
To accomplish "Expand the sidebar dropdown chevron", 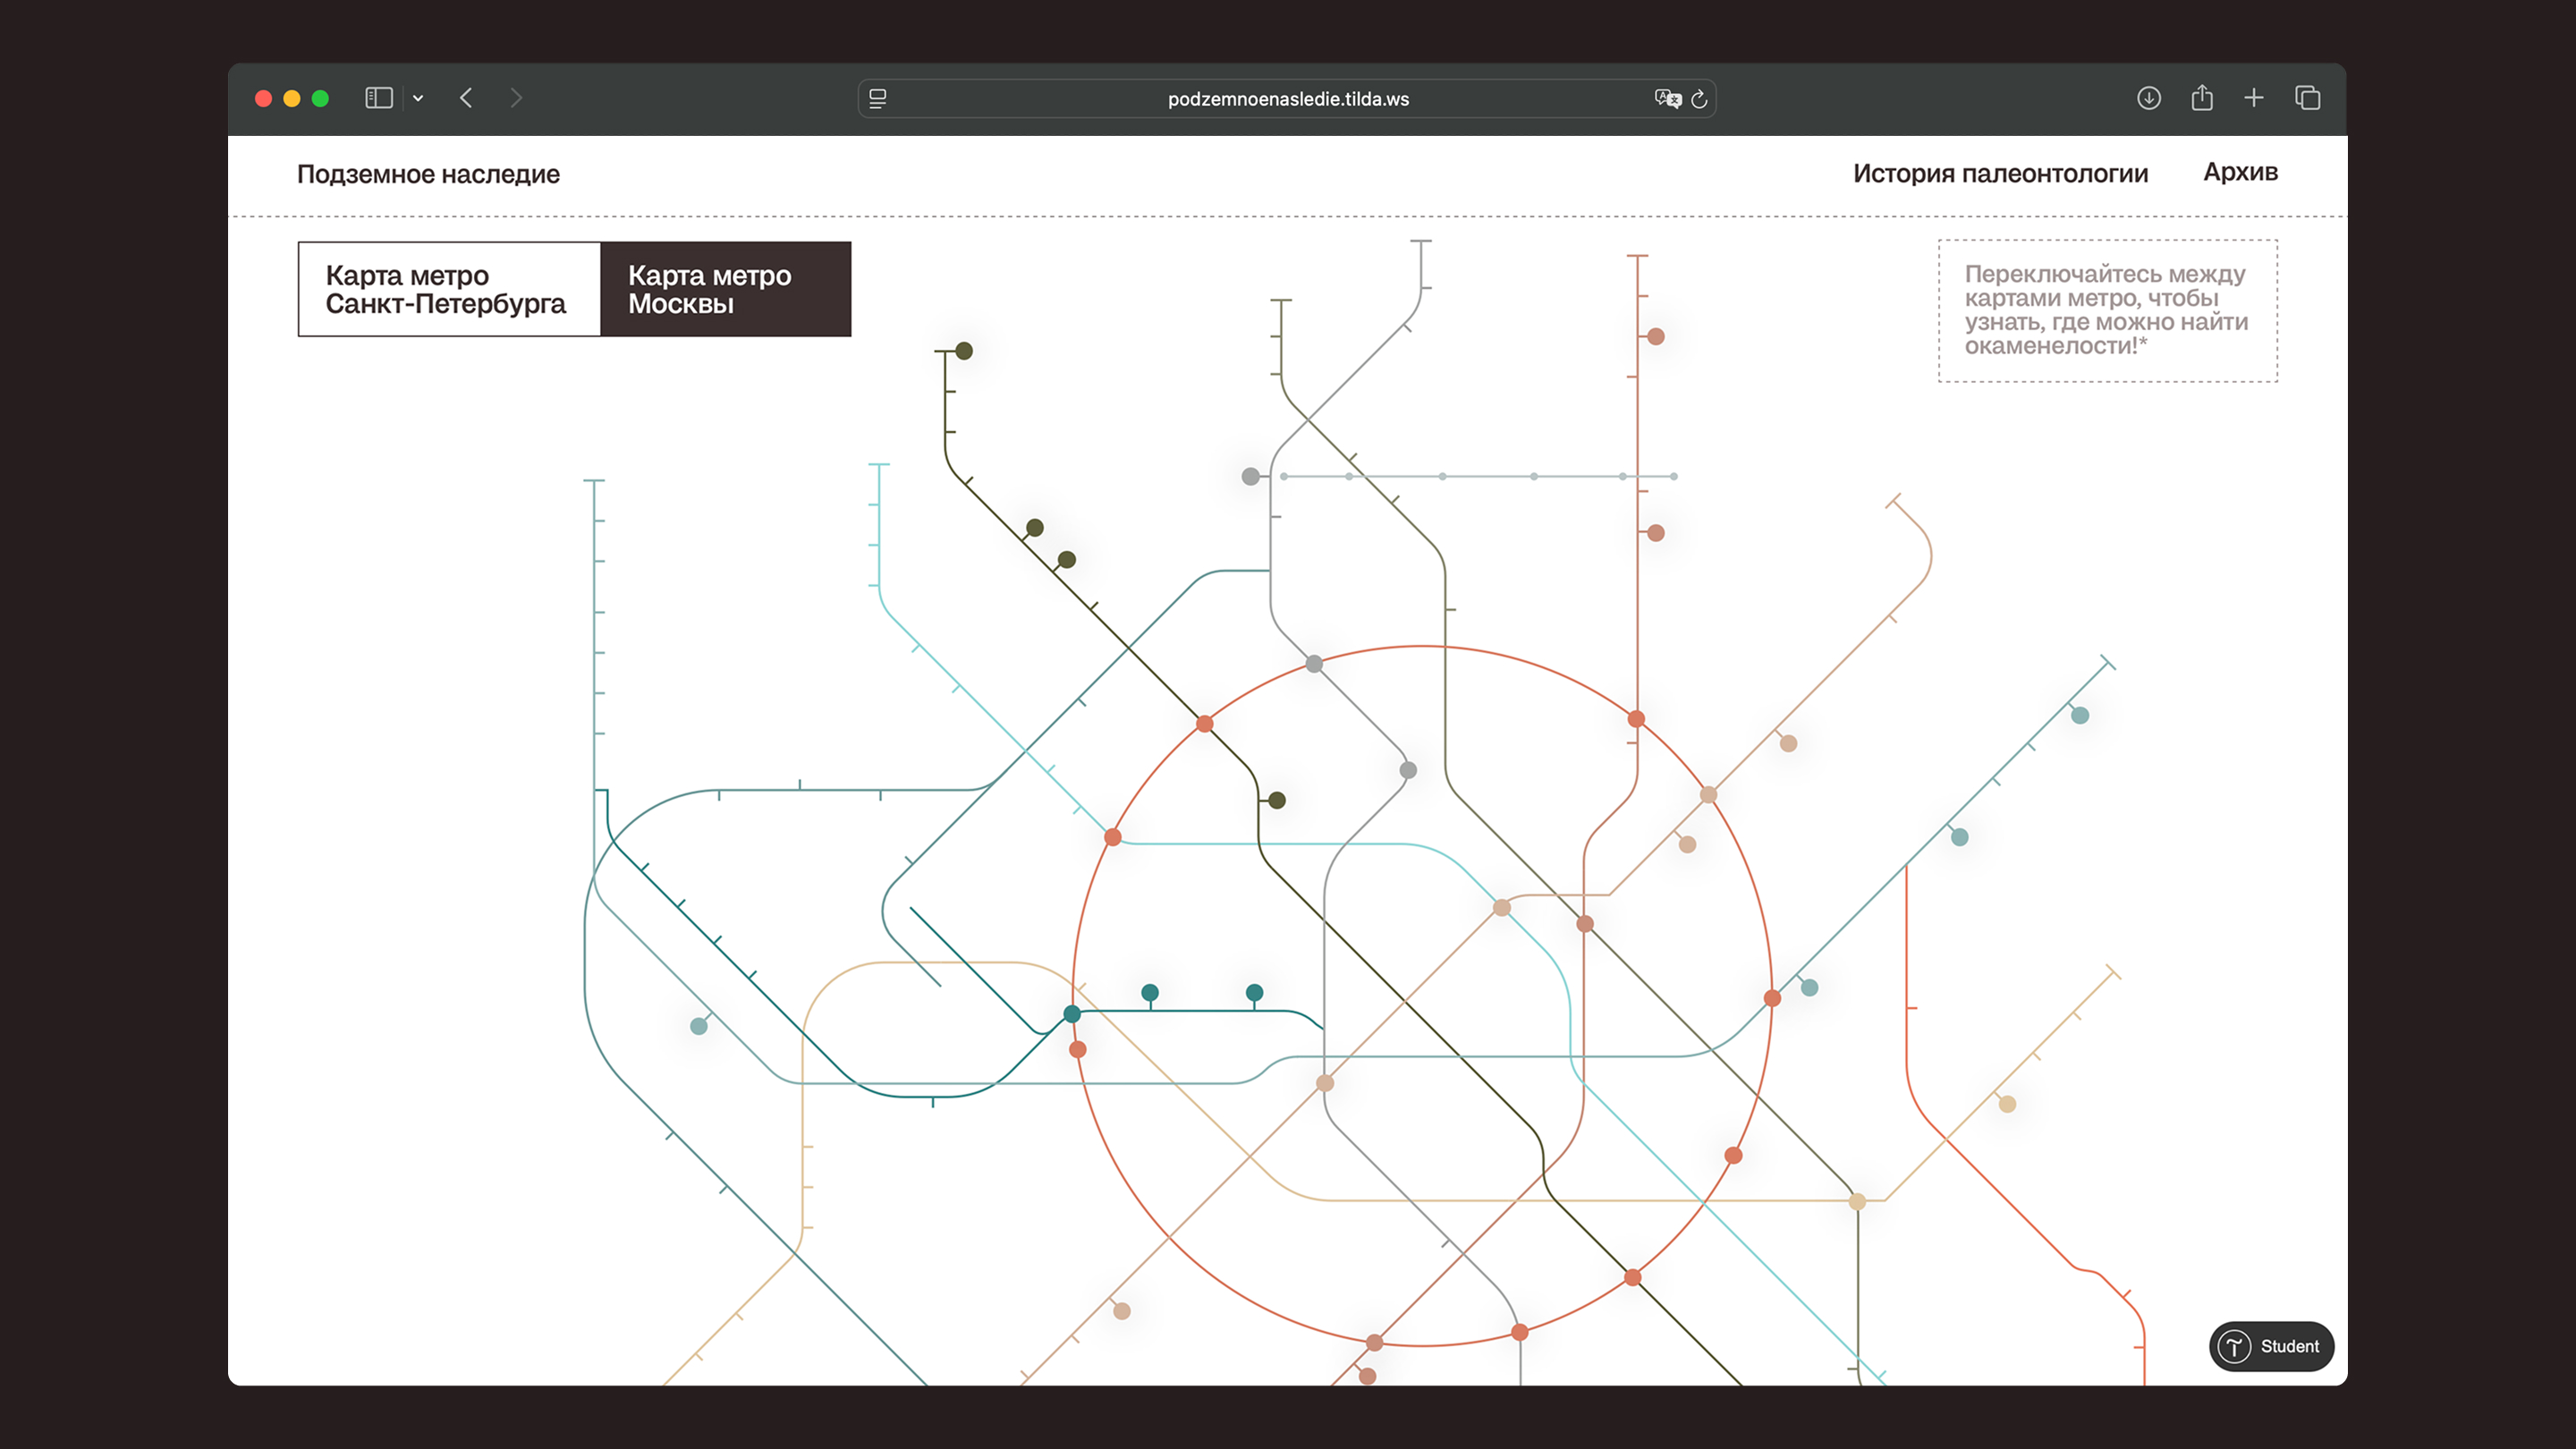I will [x=418, y=98].
